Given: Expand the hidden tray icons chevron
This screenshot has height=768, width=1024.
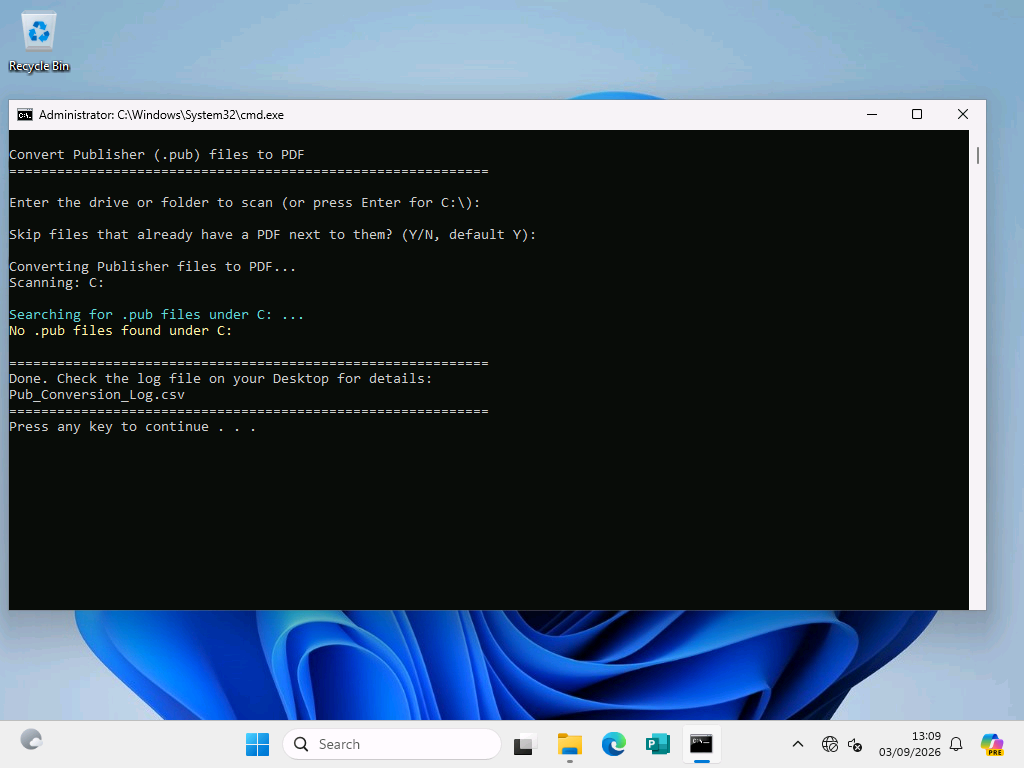Looking at the screenshot, I should tap(797, 744).
